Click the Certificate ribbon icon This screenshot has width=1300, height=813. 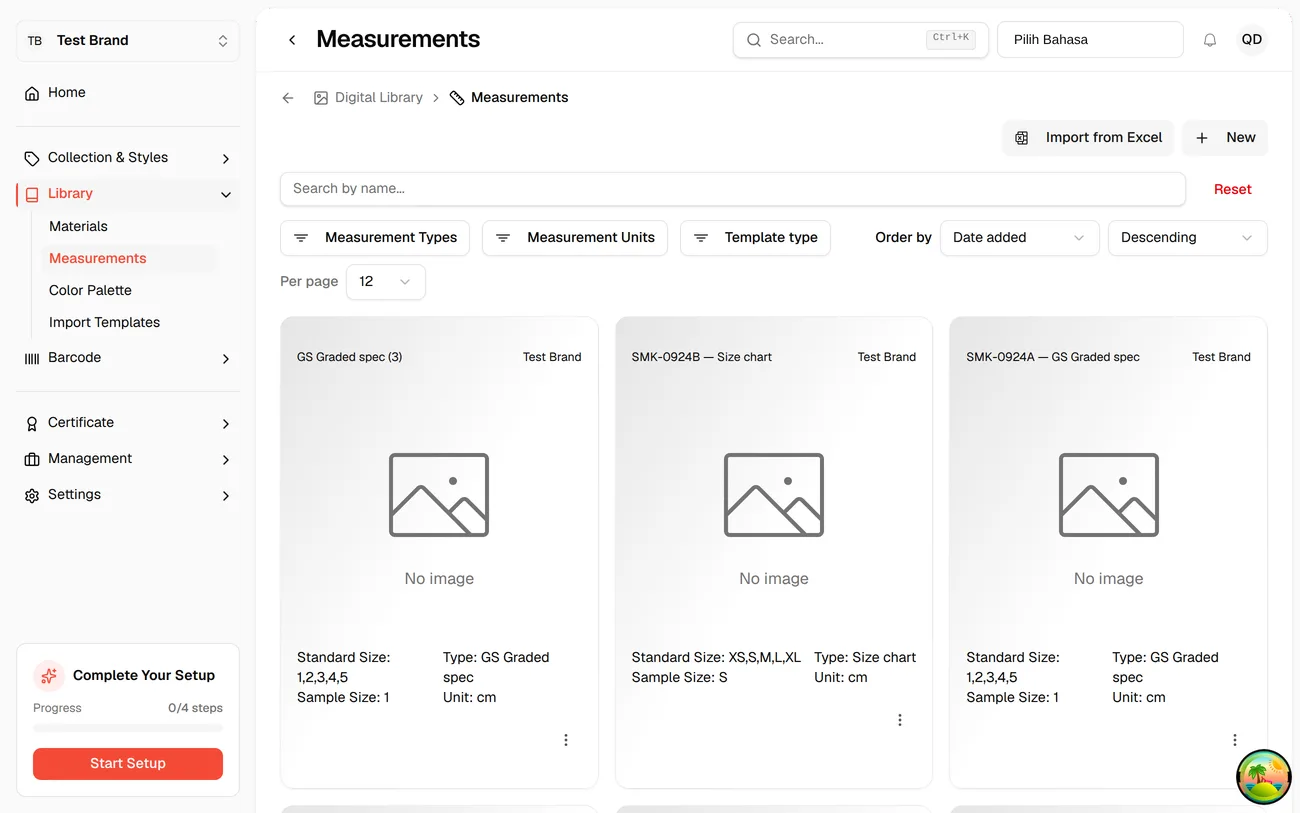32,423
